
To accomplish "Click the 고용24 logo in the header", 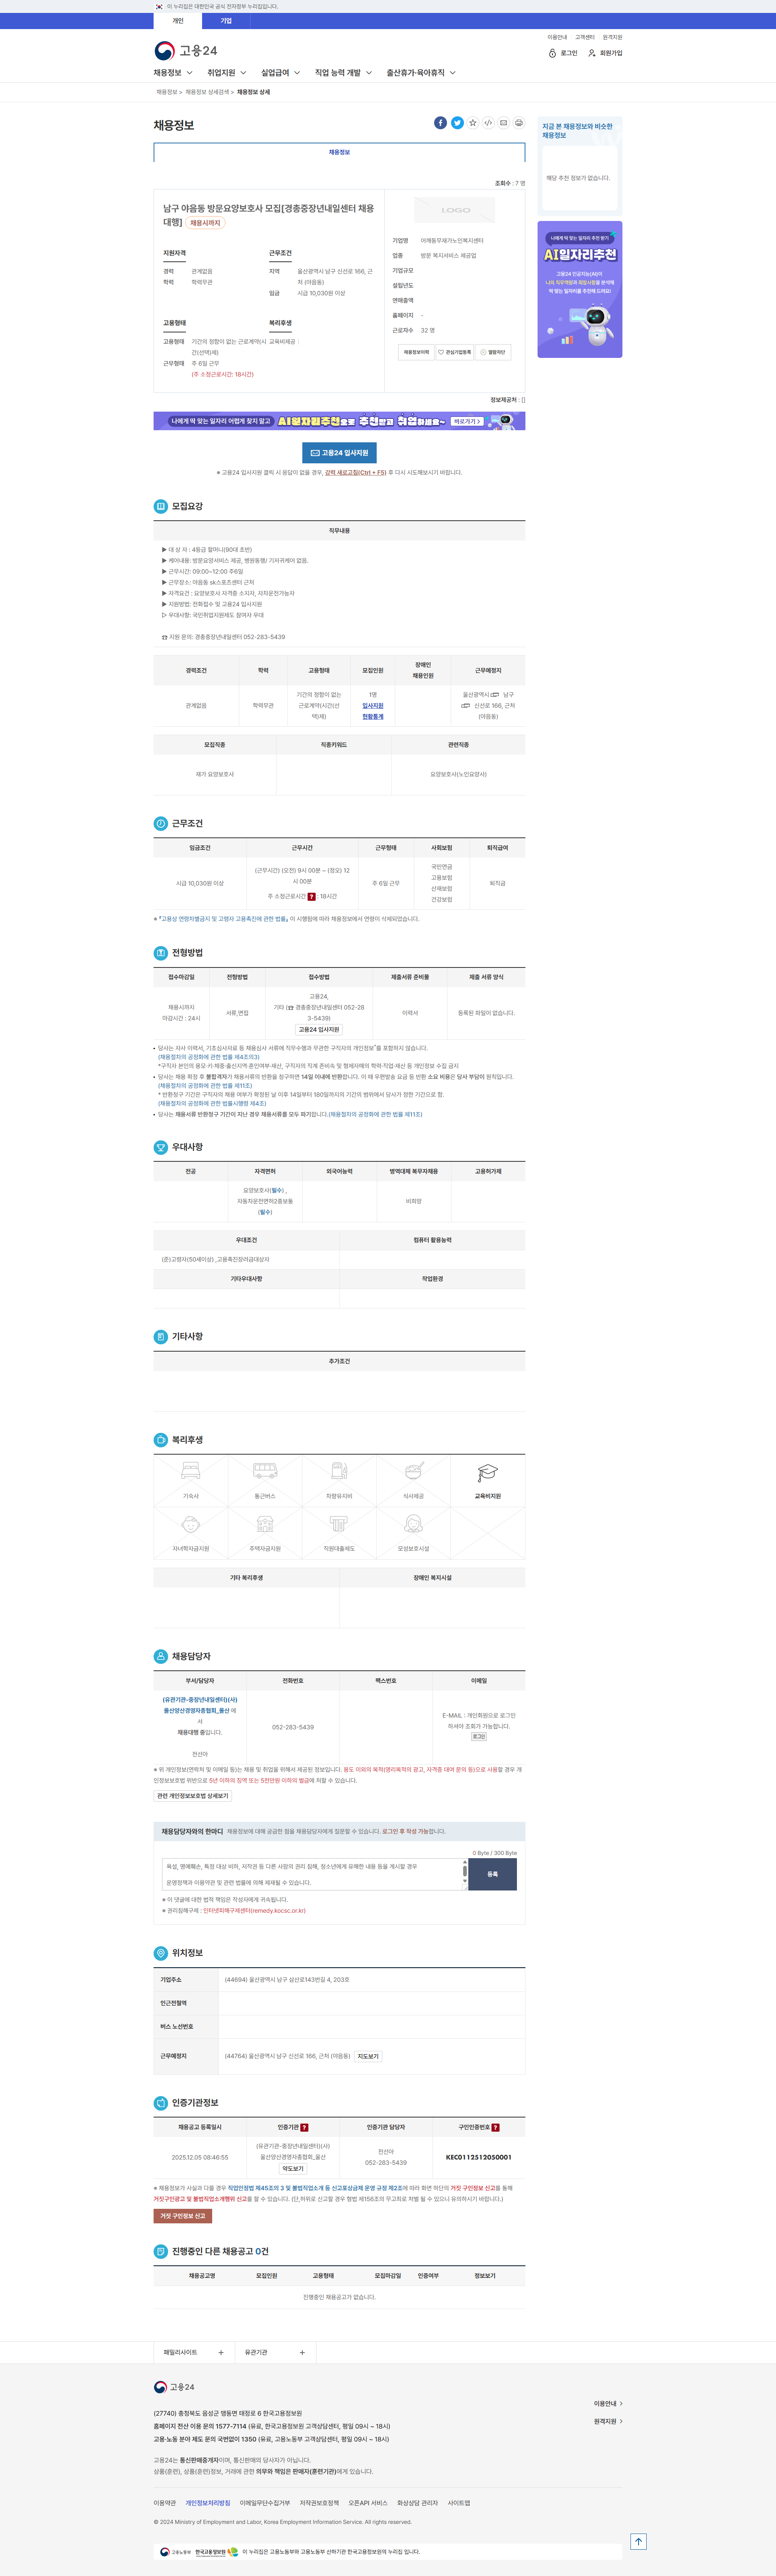I will 186,51.
